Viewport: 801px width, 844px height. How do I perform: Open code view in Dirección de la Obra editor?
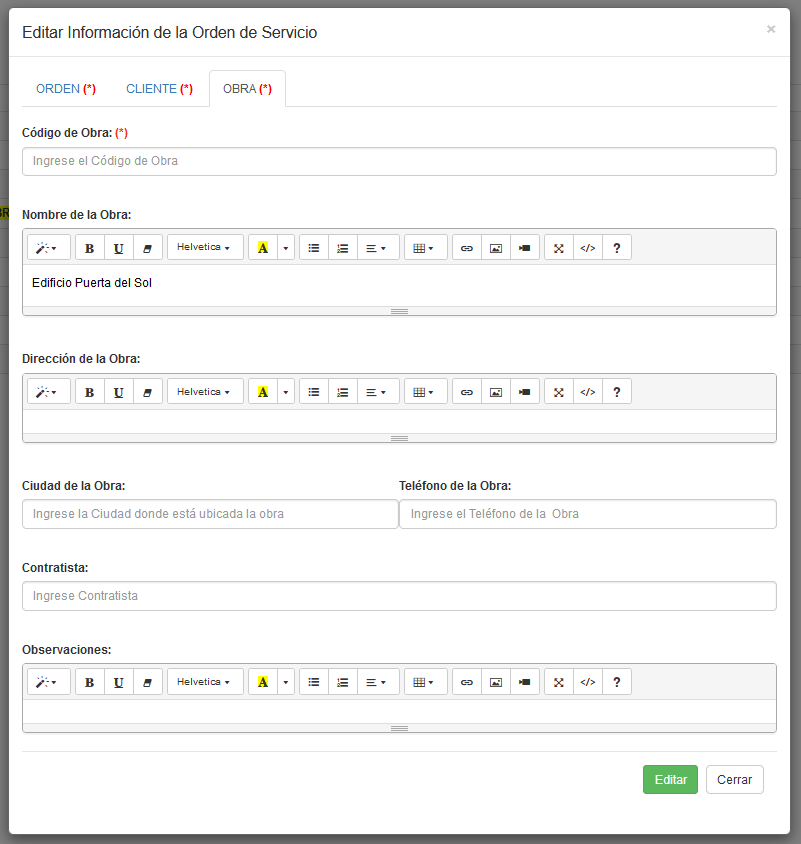[x=588, y=392]
